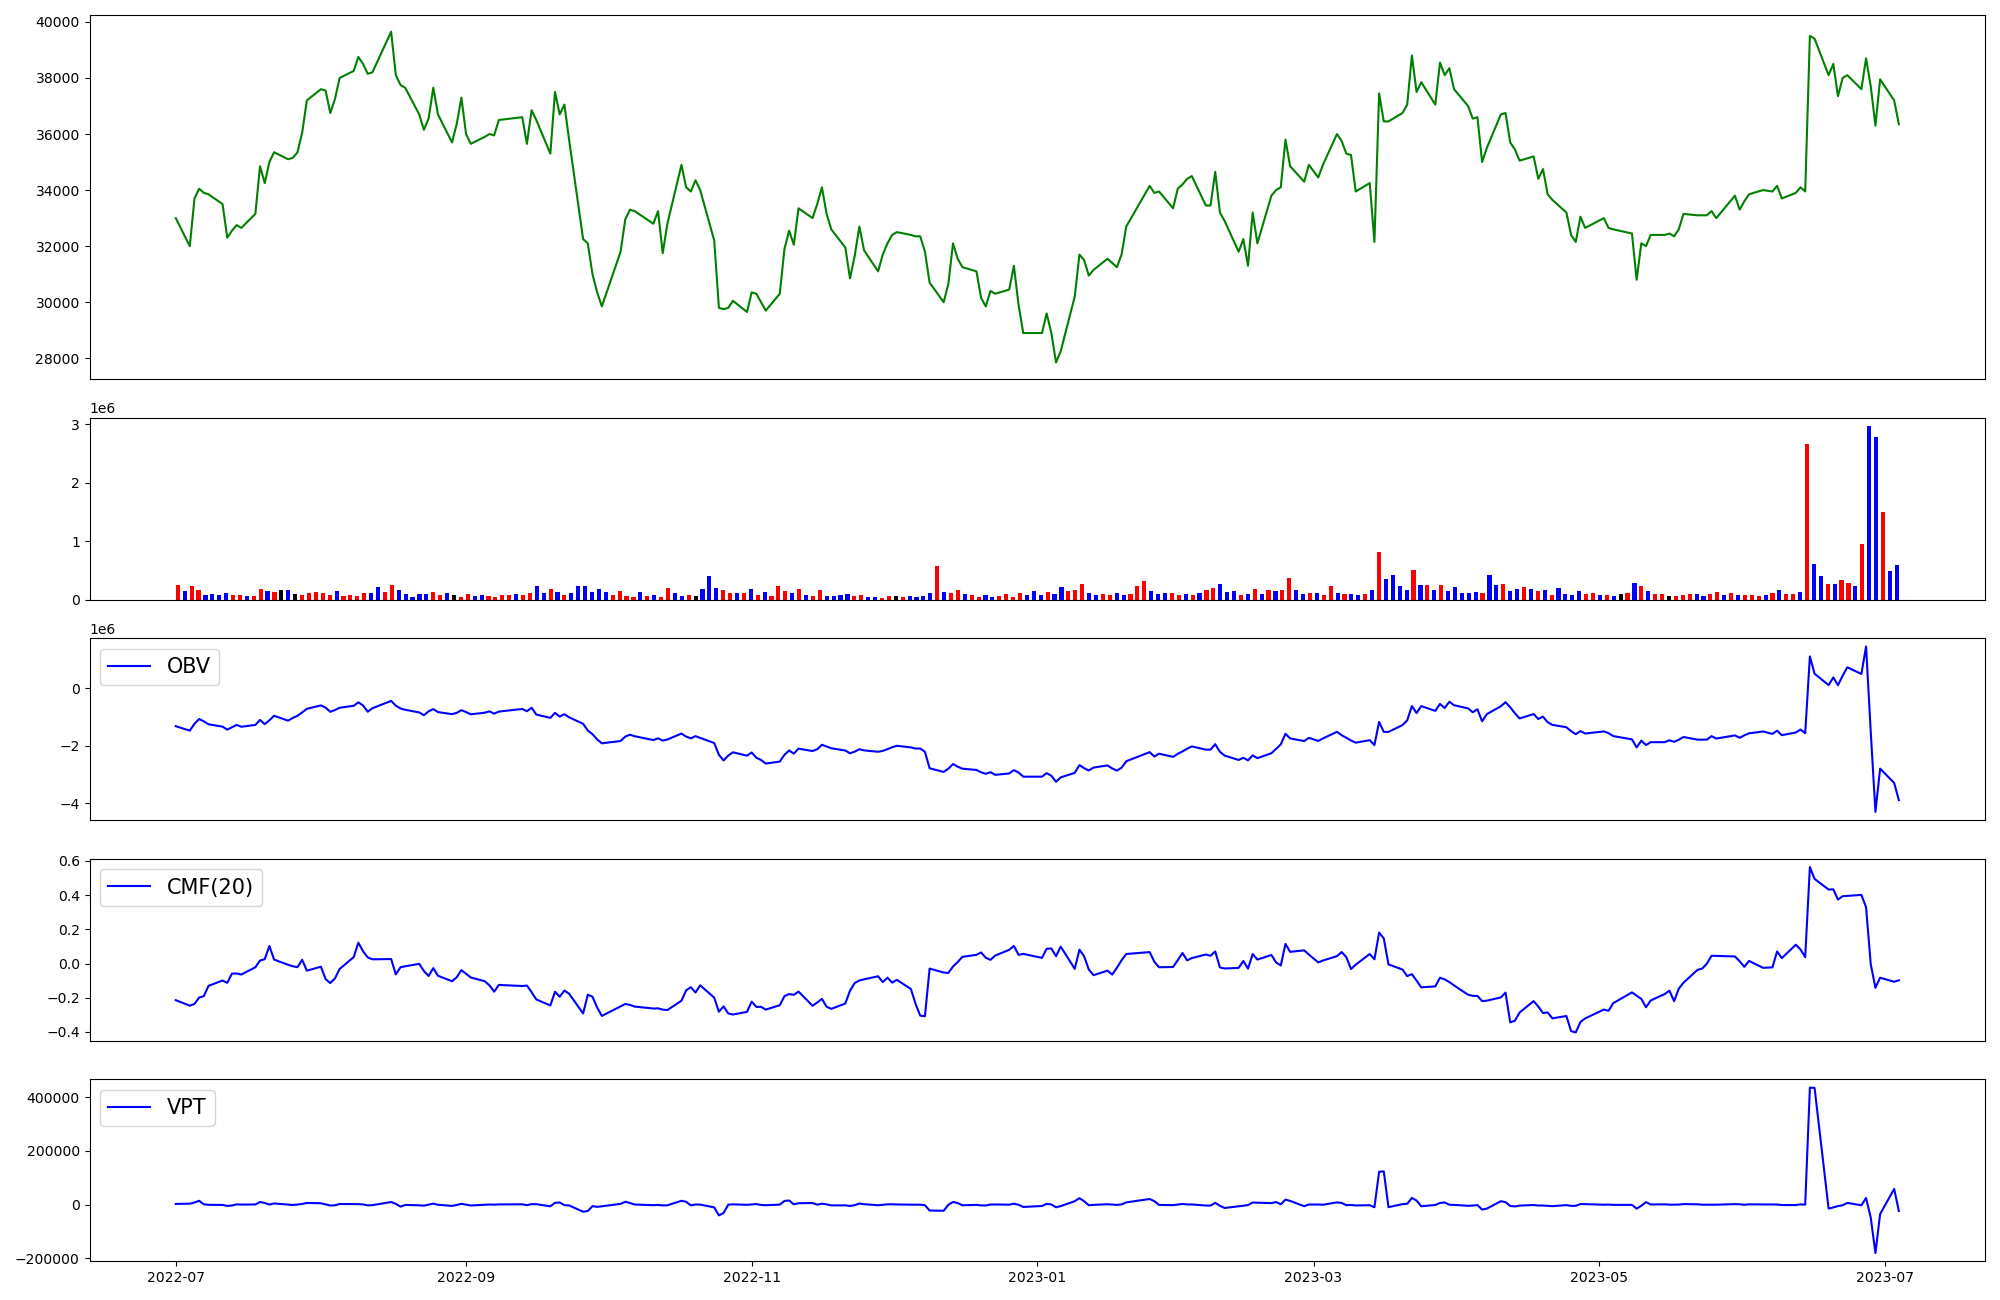Click the 40000 price axis label
2000x1300 pixels.
click(x=56, y=22)
